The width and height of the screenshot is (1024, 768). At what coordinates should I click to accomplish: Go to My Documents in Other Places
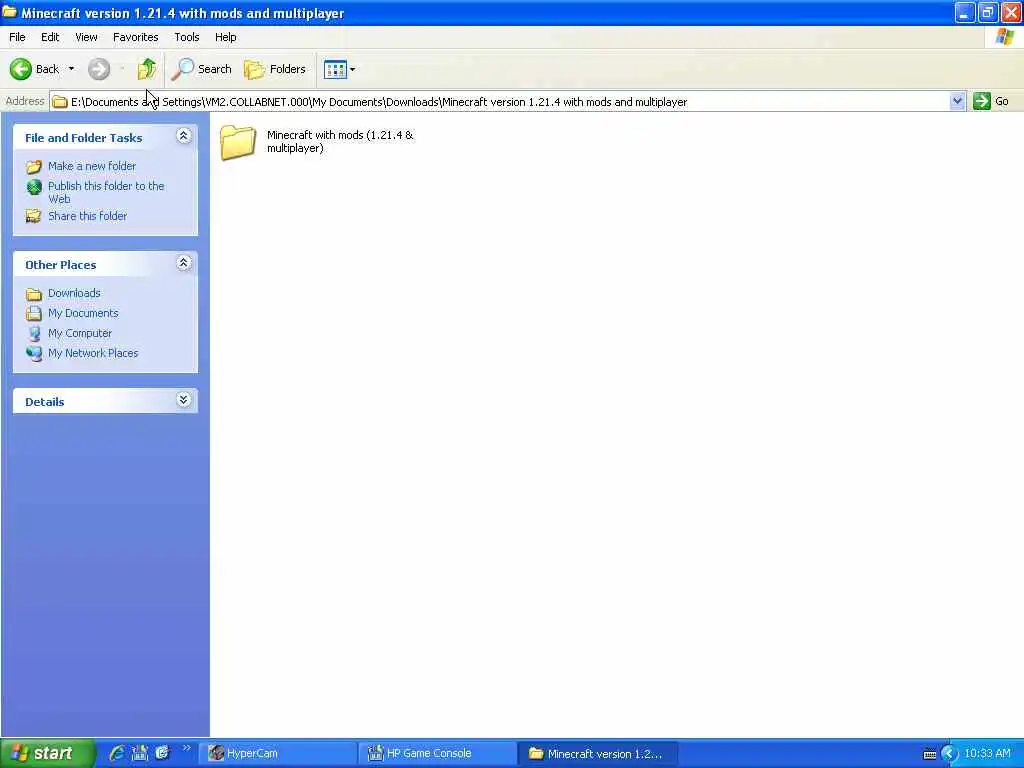point(83,313)
